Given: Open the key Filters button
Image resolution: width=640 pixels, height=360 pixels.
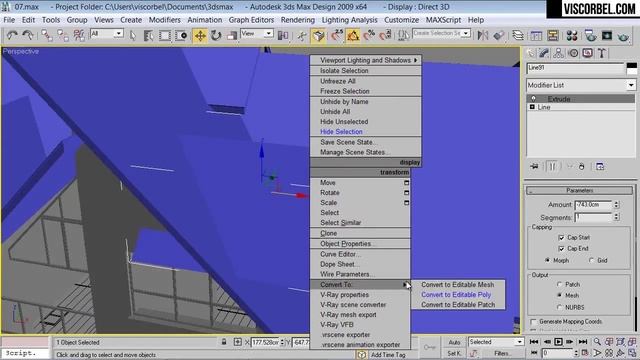Looking at the screenshot, I should point(502,353).
